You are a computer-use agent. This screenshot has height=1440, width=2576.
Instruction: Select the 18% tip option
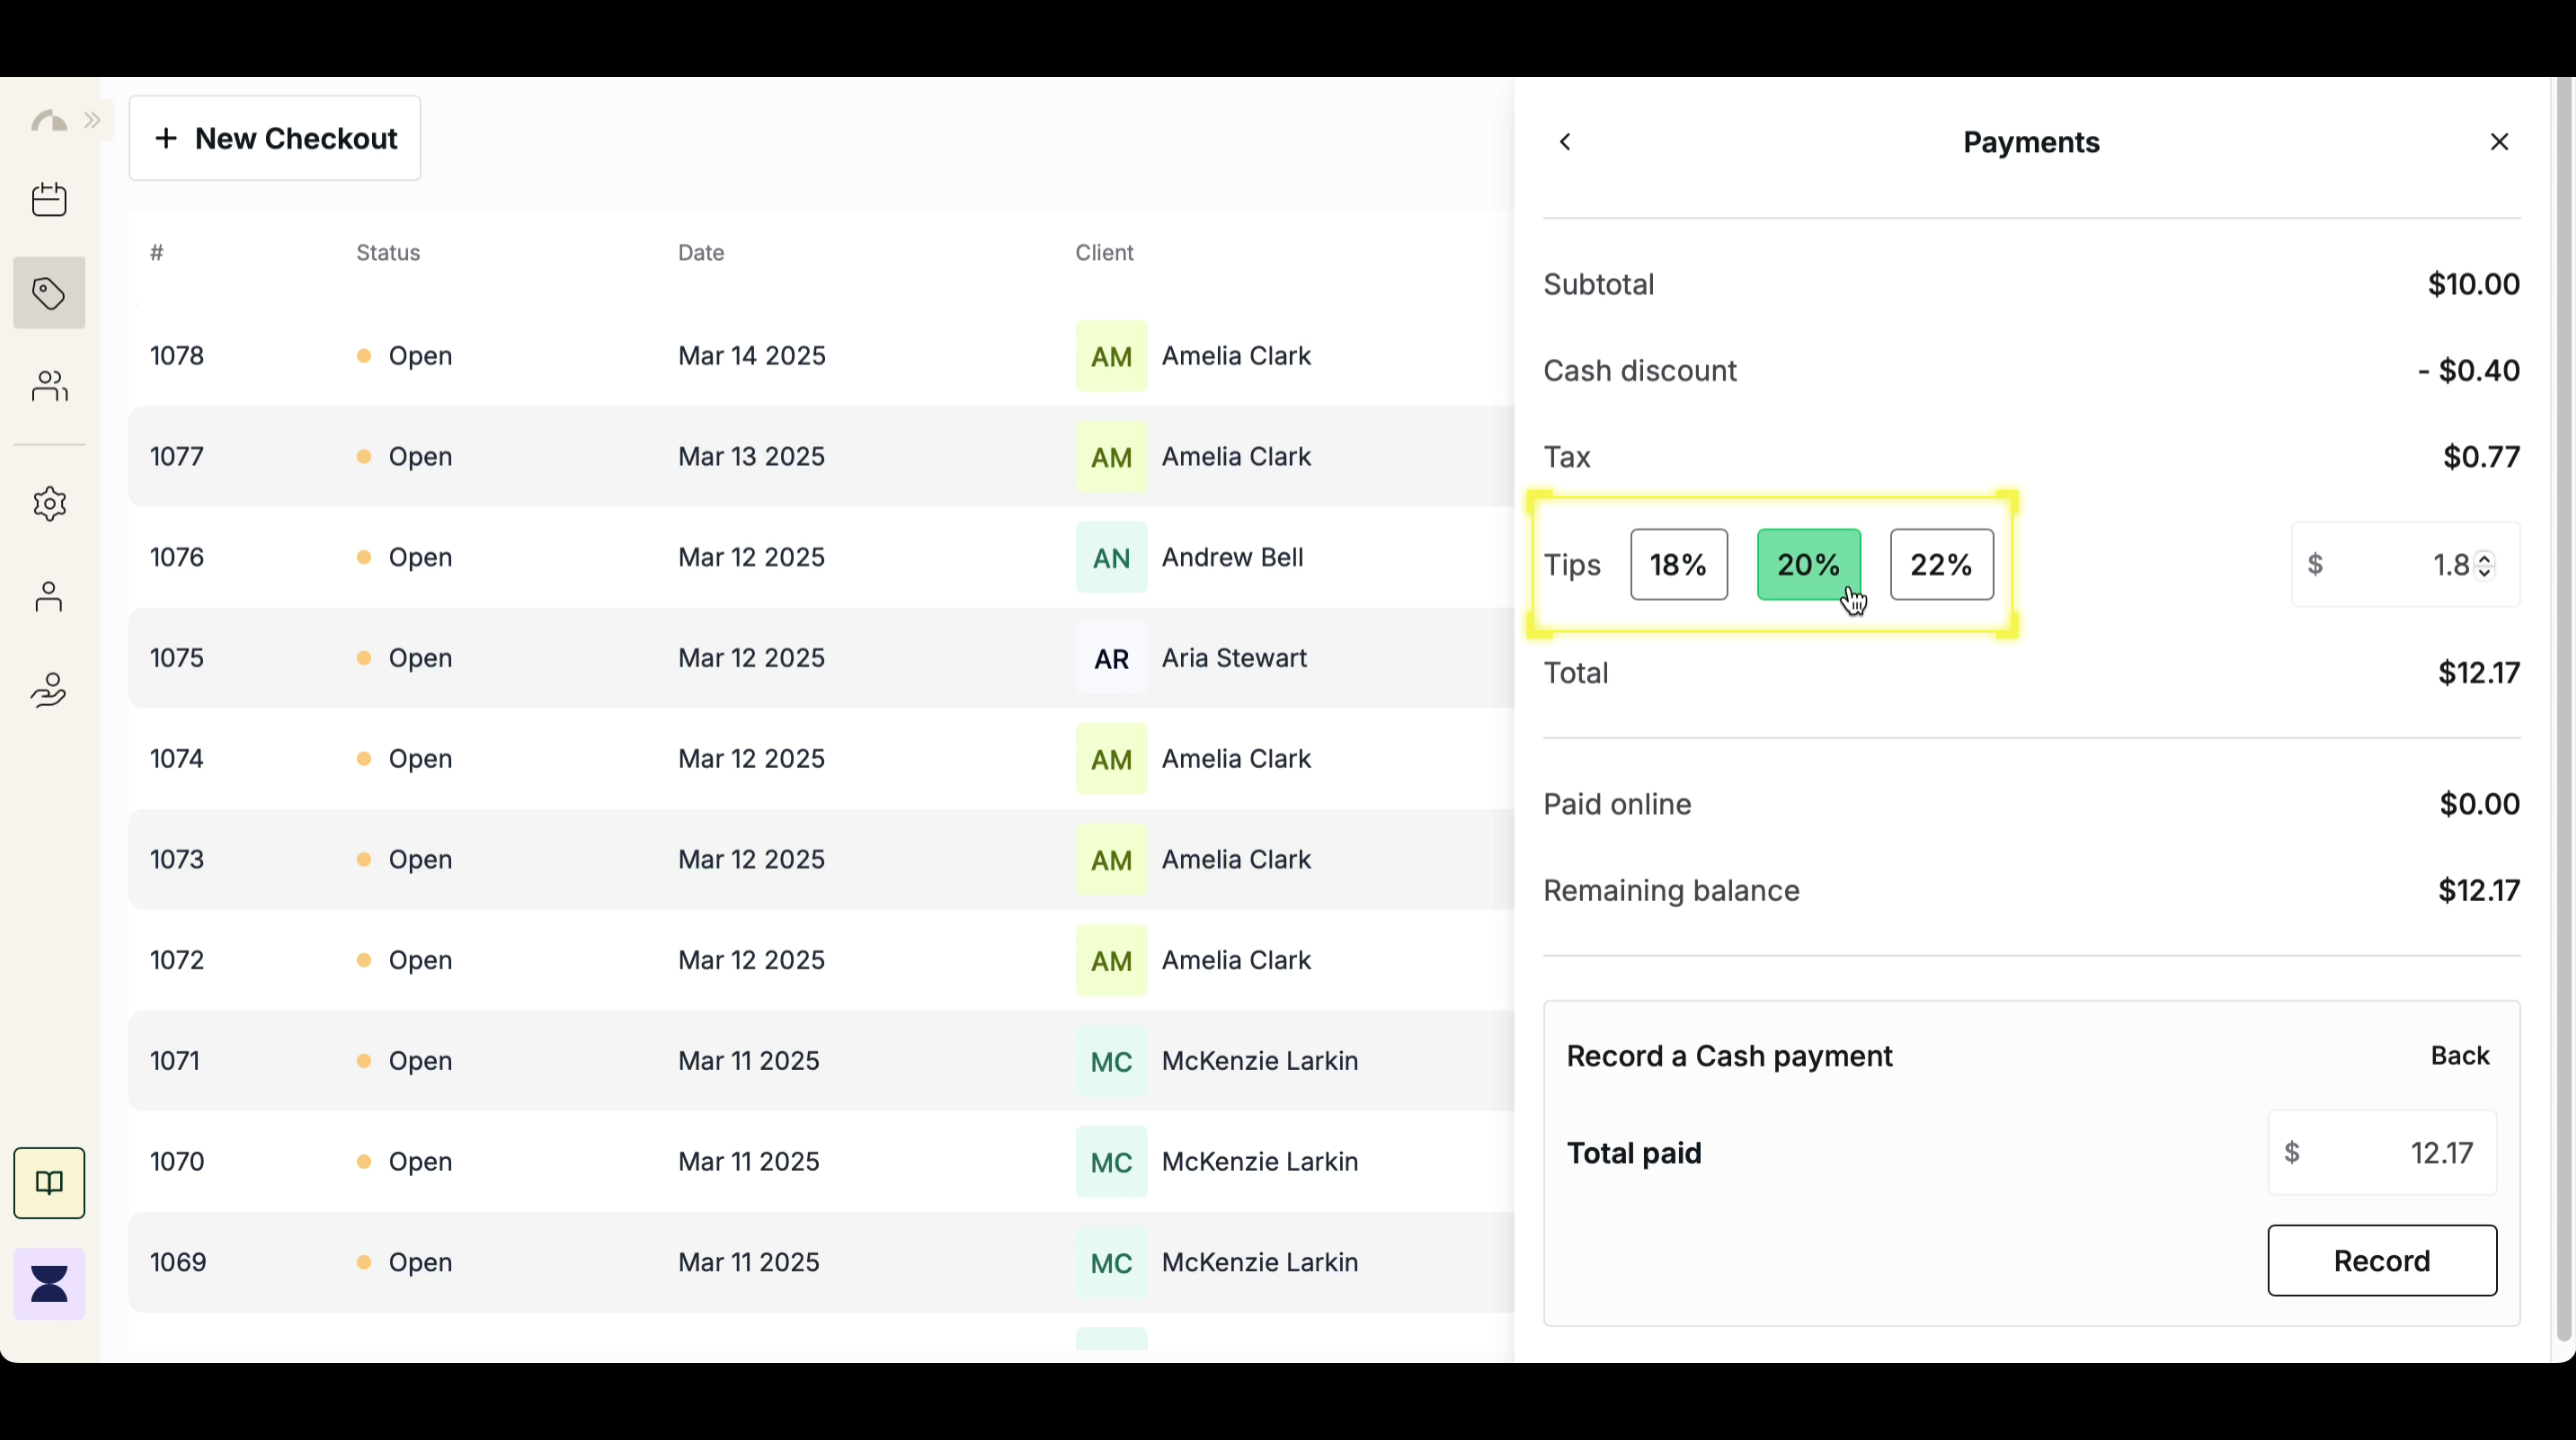pos(1678,565)
